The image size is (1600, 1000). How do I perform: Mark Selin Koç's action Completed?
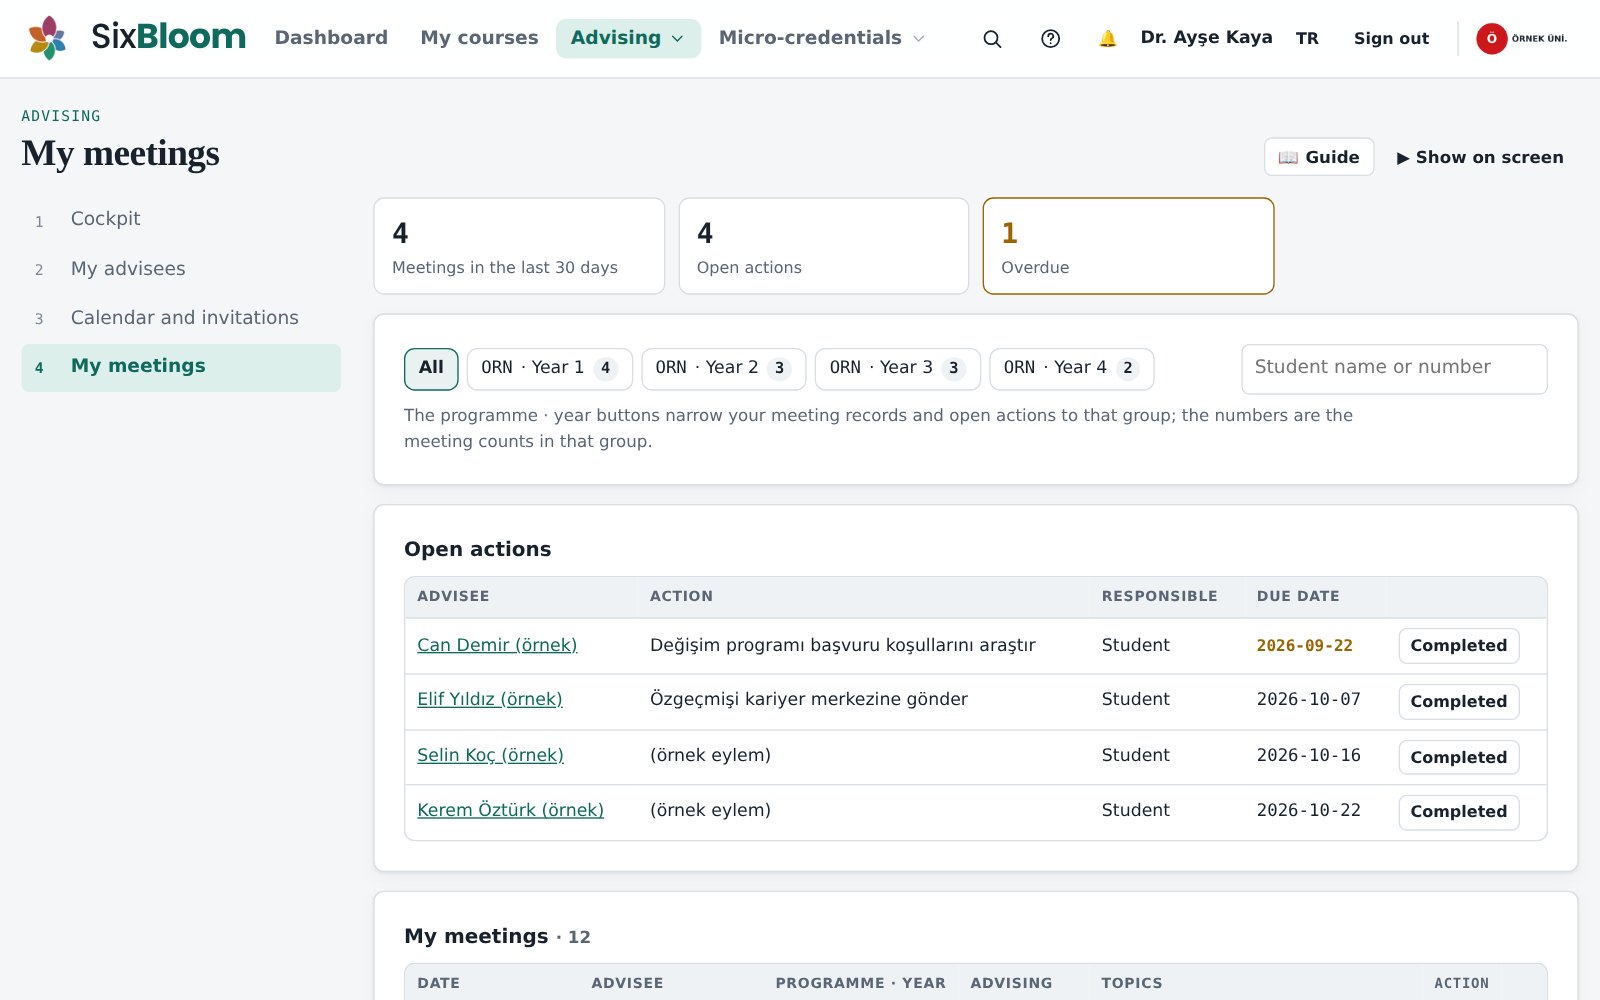pos(1458,758)
